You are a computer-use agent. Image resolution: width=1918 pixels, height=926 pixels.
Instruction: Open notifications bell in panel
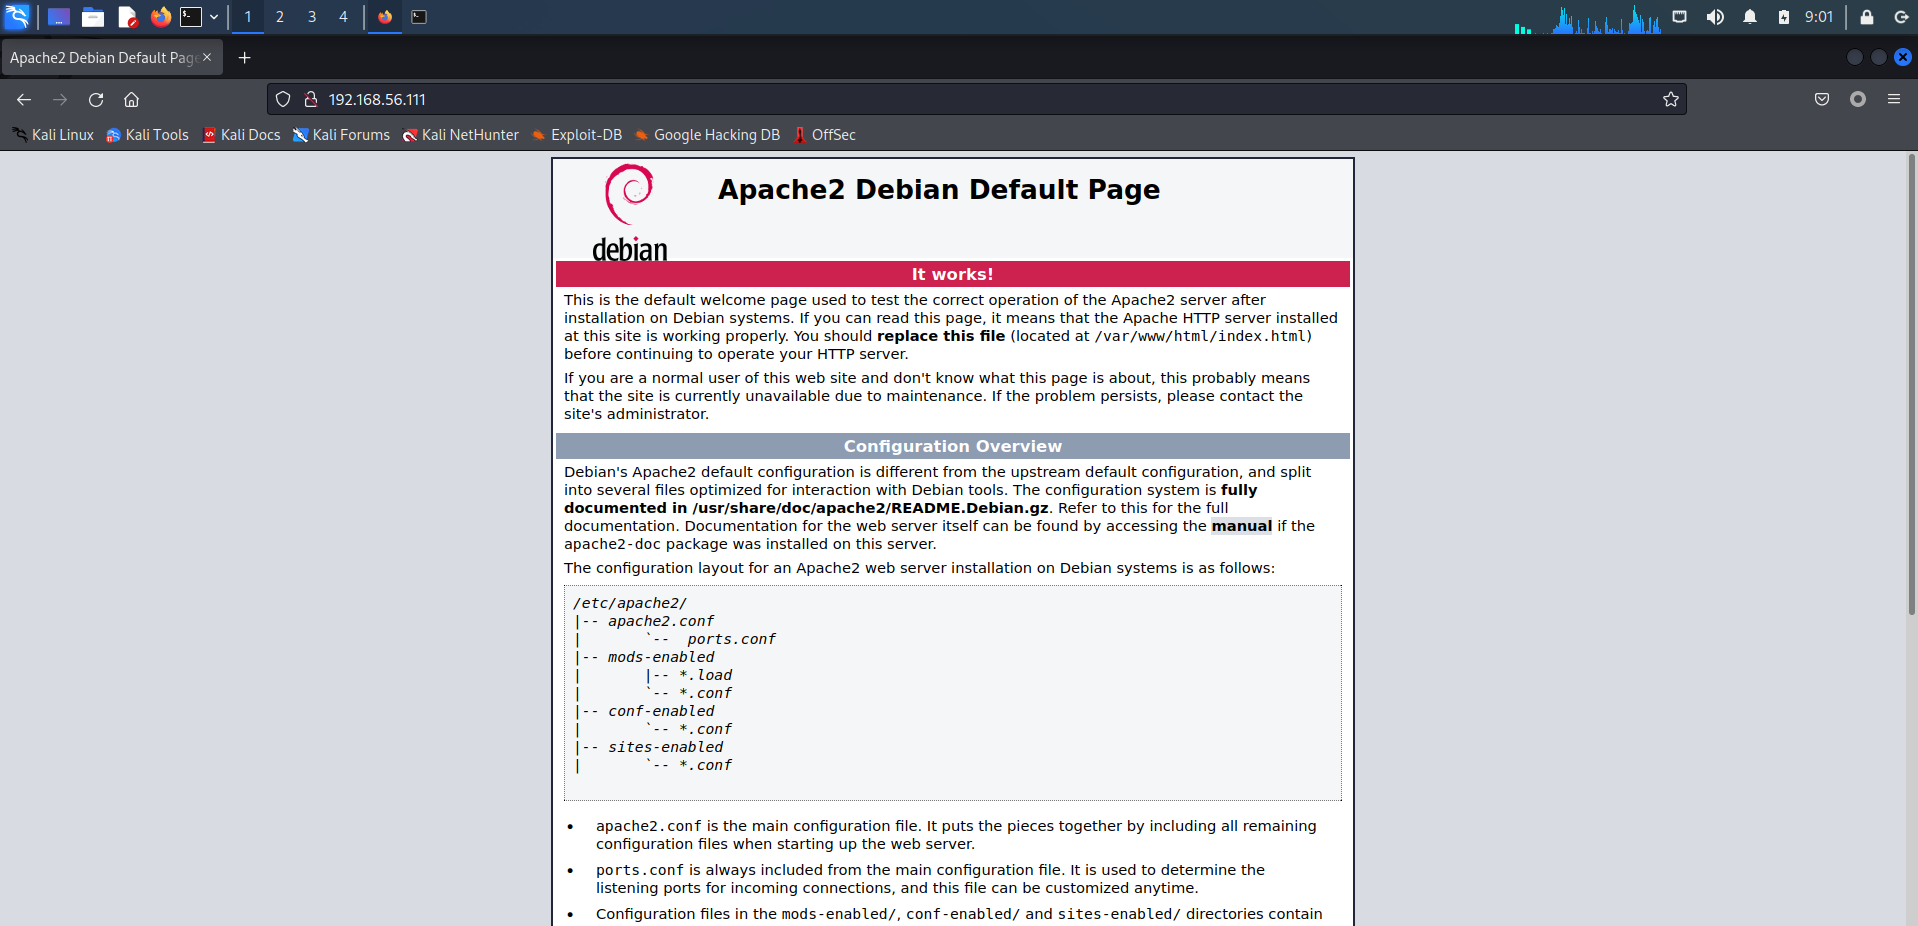click(1750, 17)
